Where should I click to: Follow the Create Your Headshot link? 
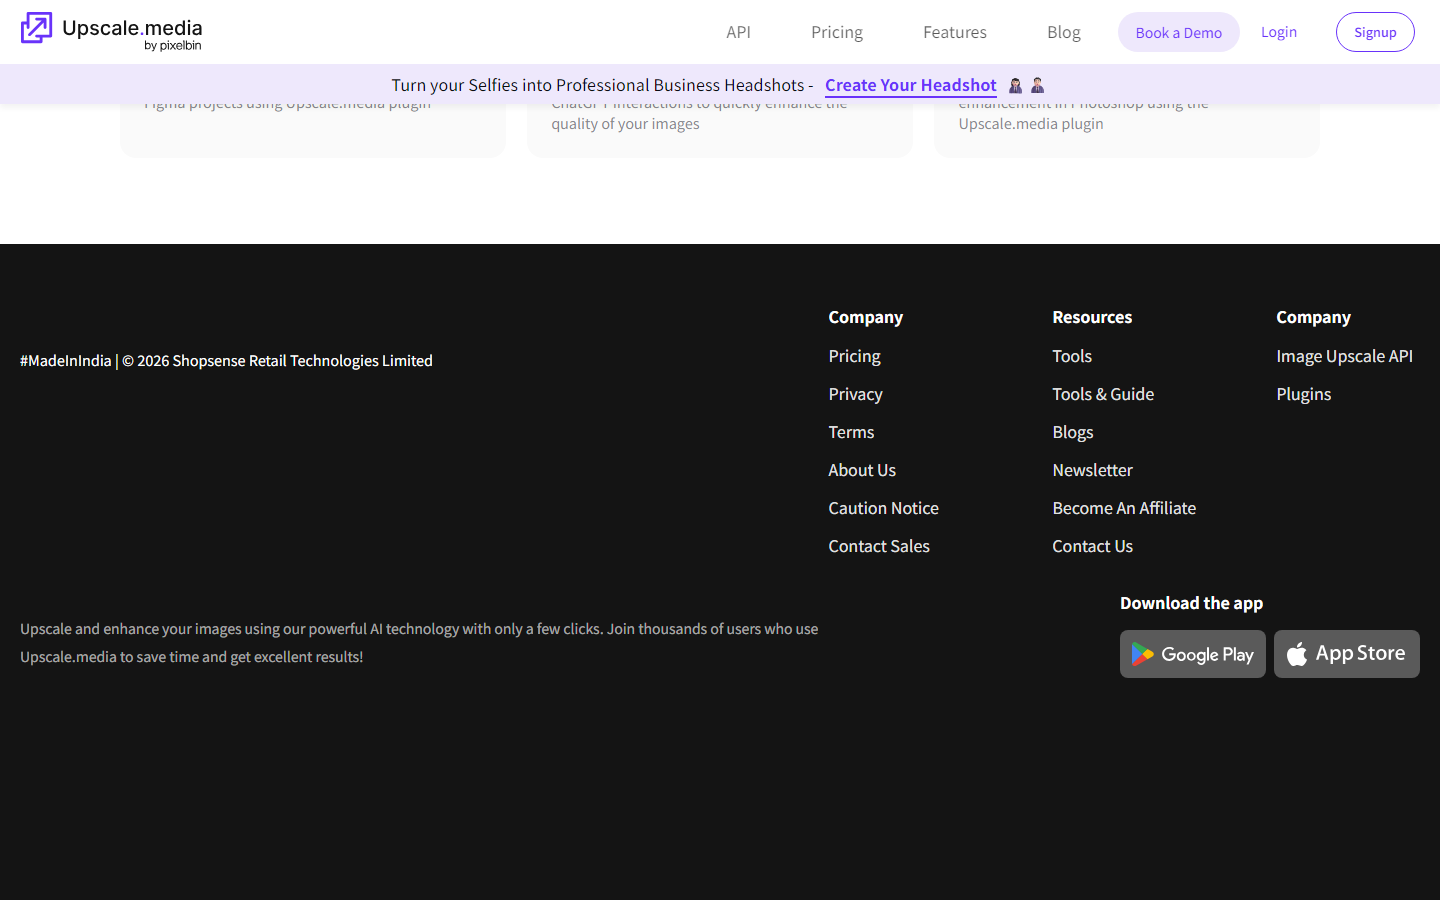(x=911, y=85)
